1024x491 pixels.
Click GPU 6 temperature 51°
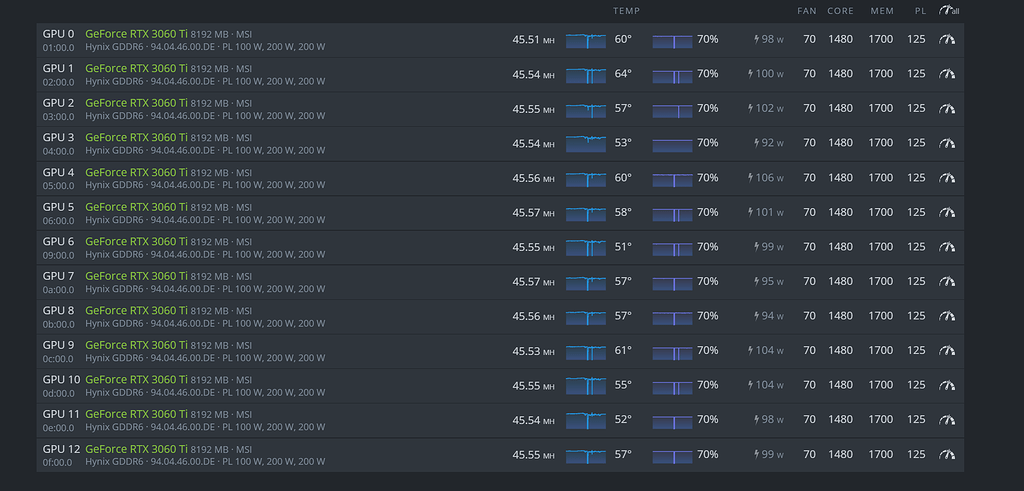[623, 247]
